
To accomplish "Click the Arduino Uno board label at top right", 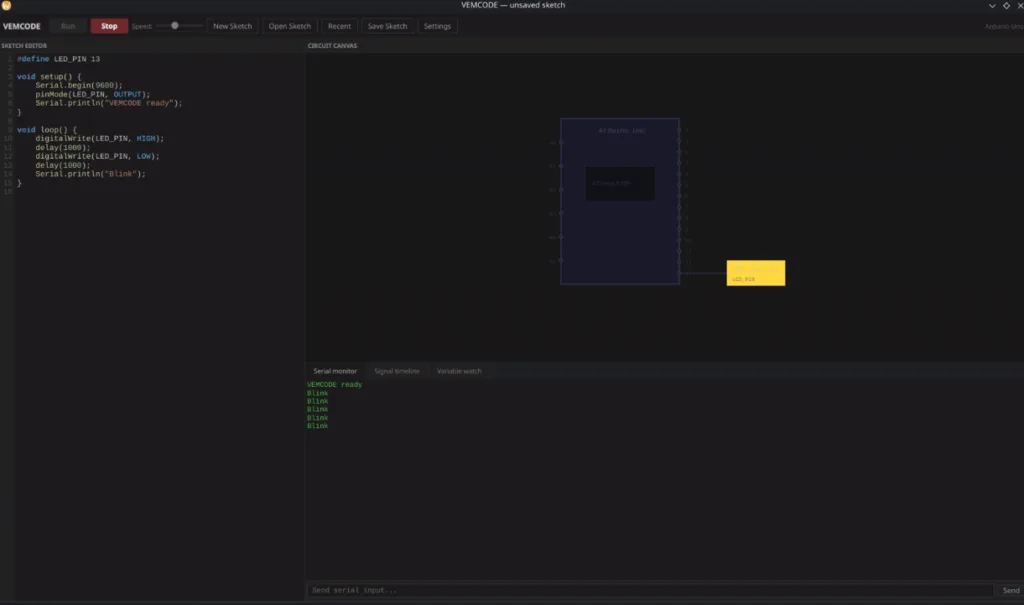I will [x=1004, y=26].
